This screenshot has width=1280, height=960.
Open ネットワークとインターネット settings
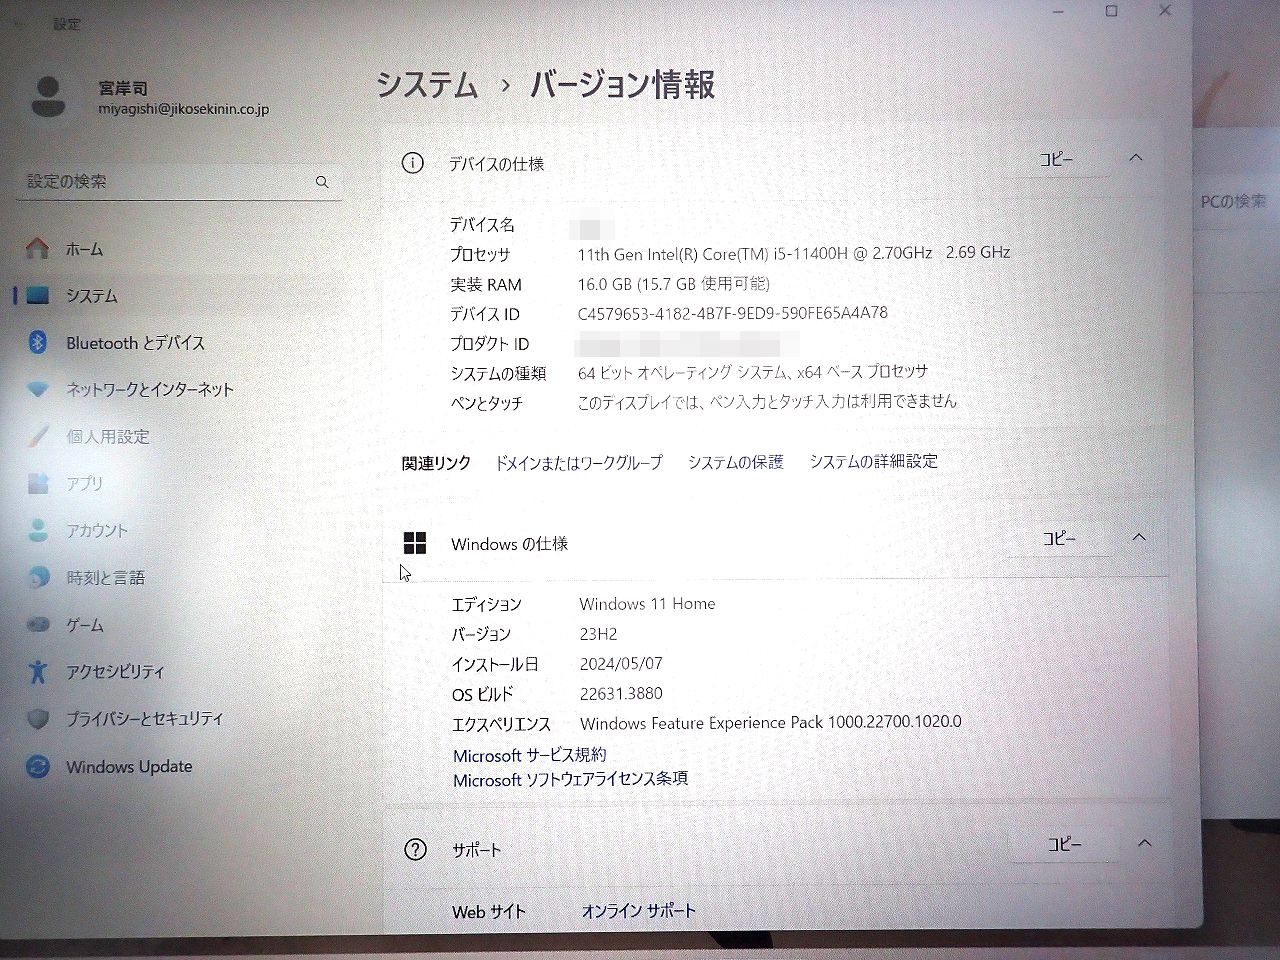[x=150, y=389]
